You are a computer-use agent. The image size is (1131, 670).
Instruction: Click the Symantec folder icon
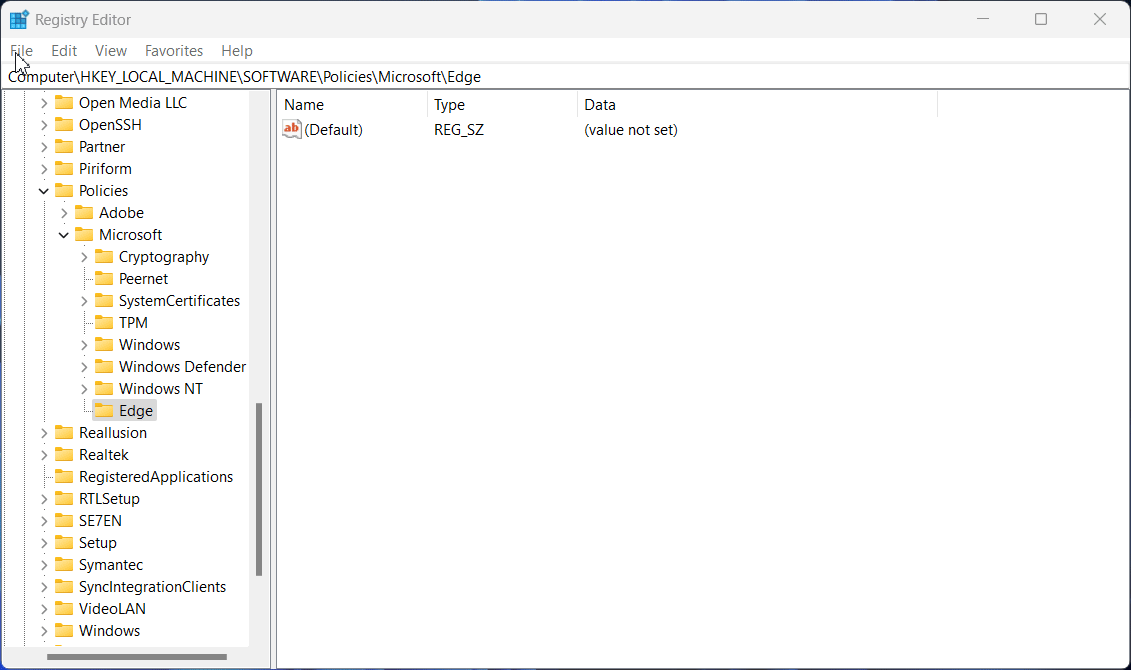click(64, 565)
